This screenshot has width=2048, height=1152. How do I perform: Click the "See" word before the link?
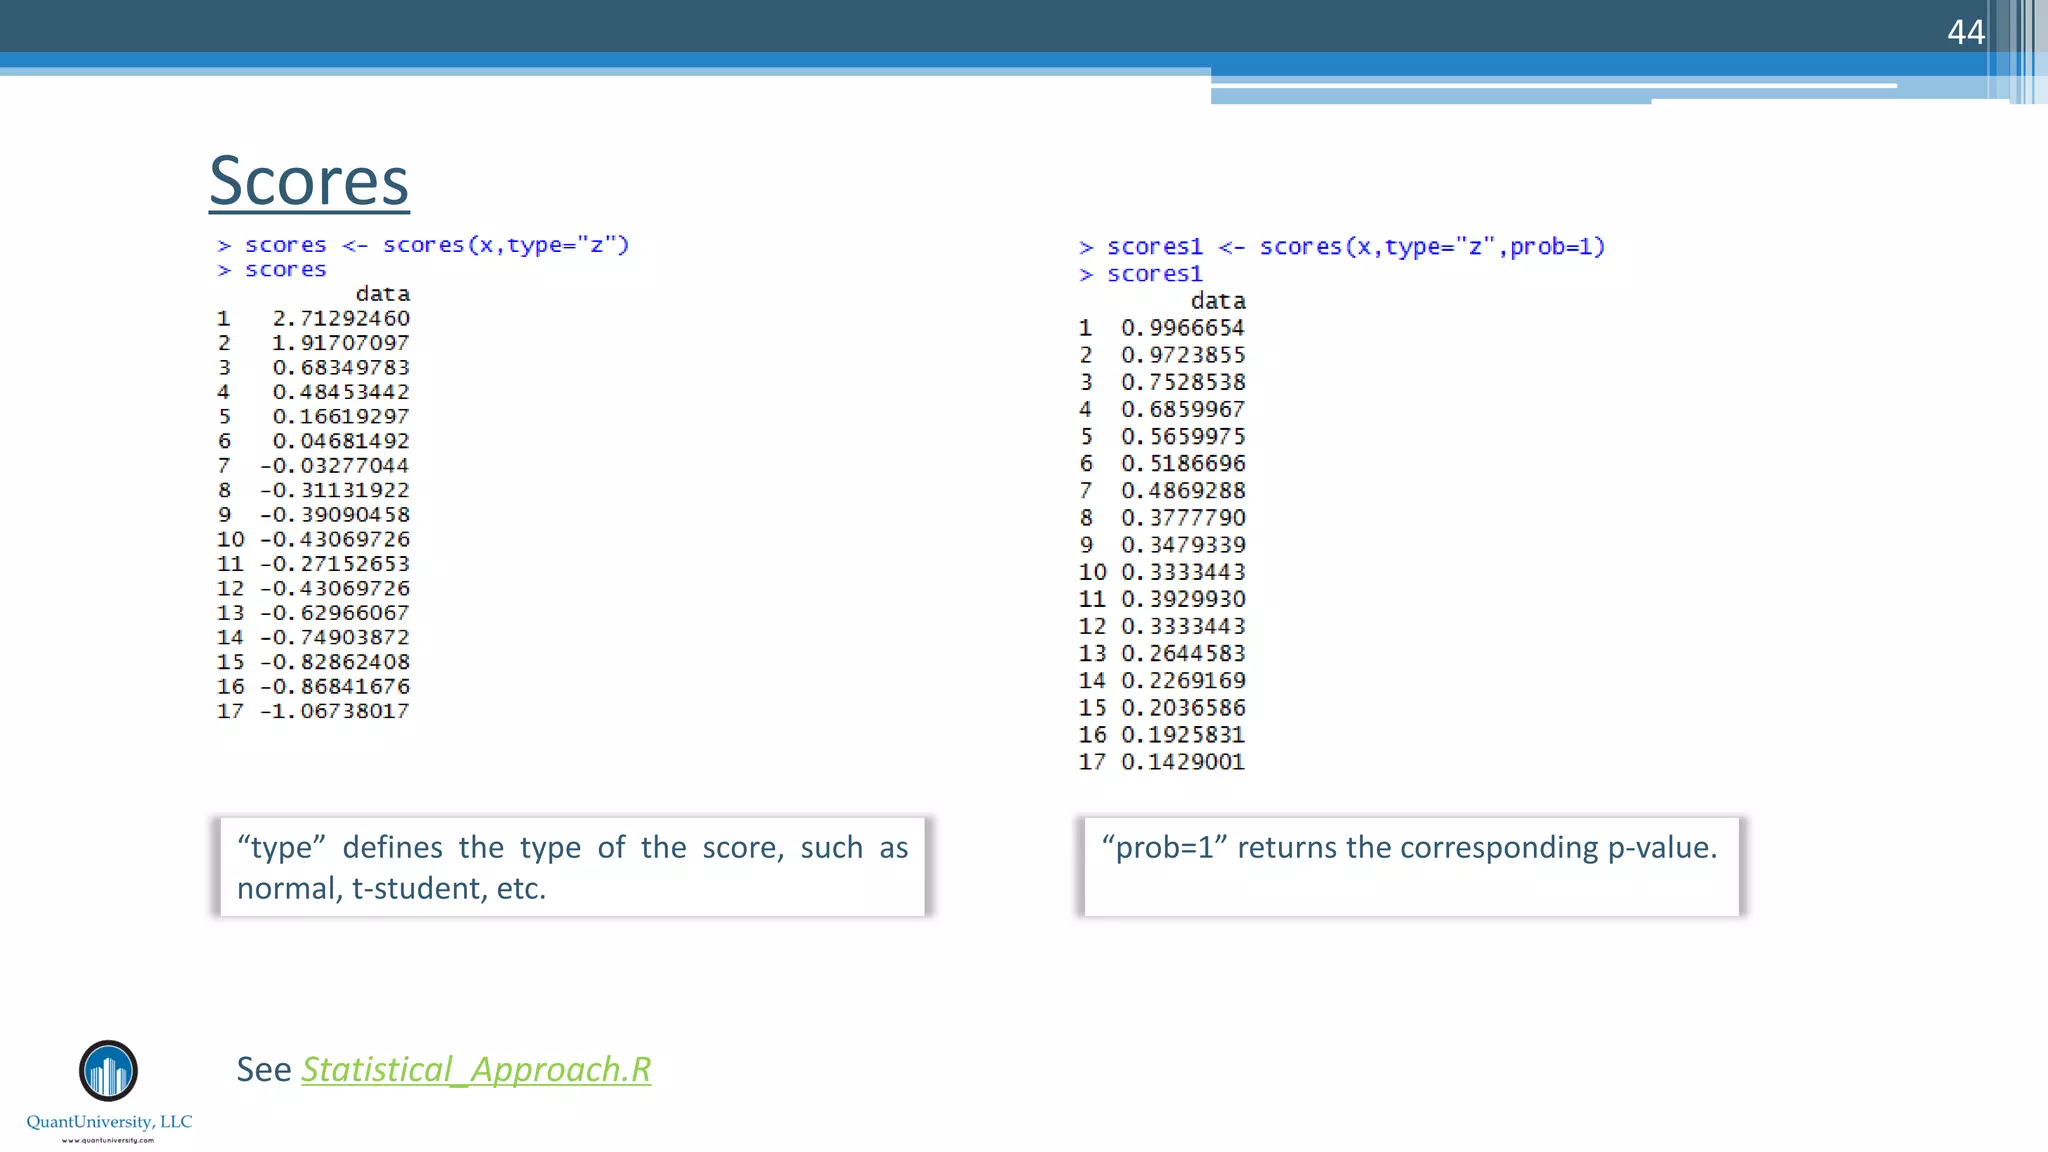point(263,1069)
